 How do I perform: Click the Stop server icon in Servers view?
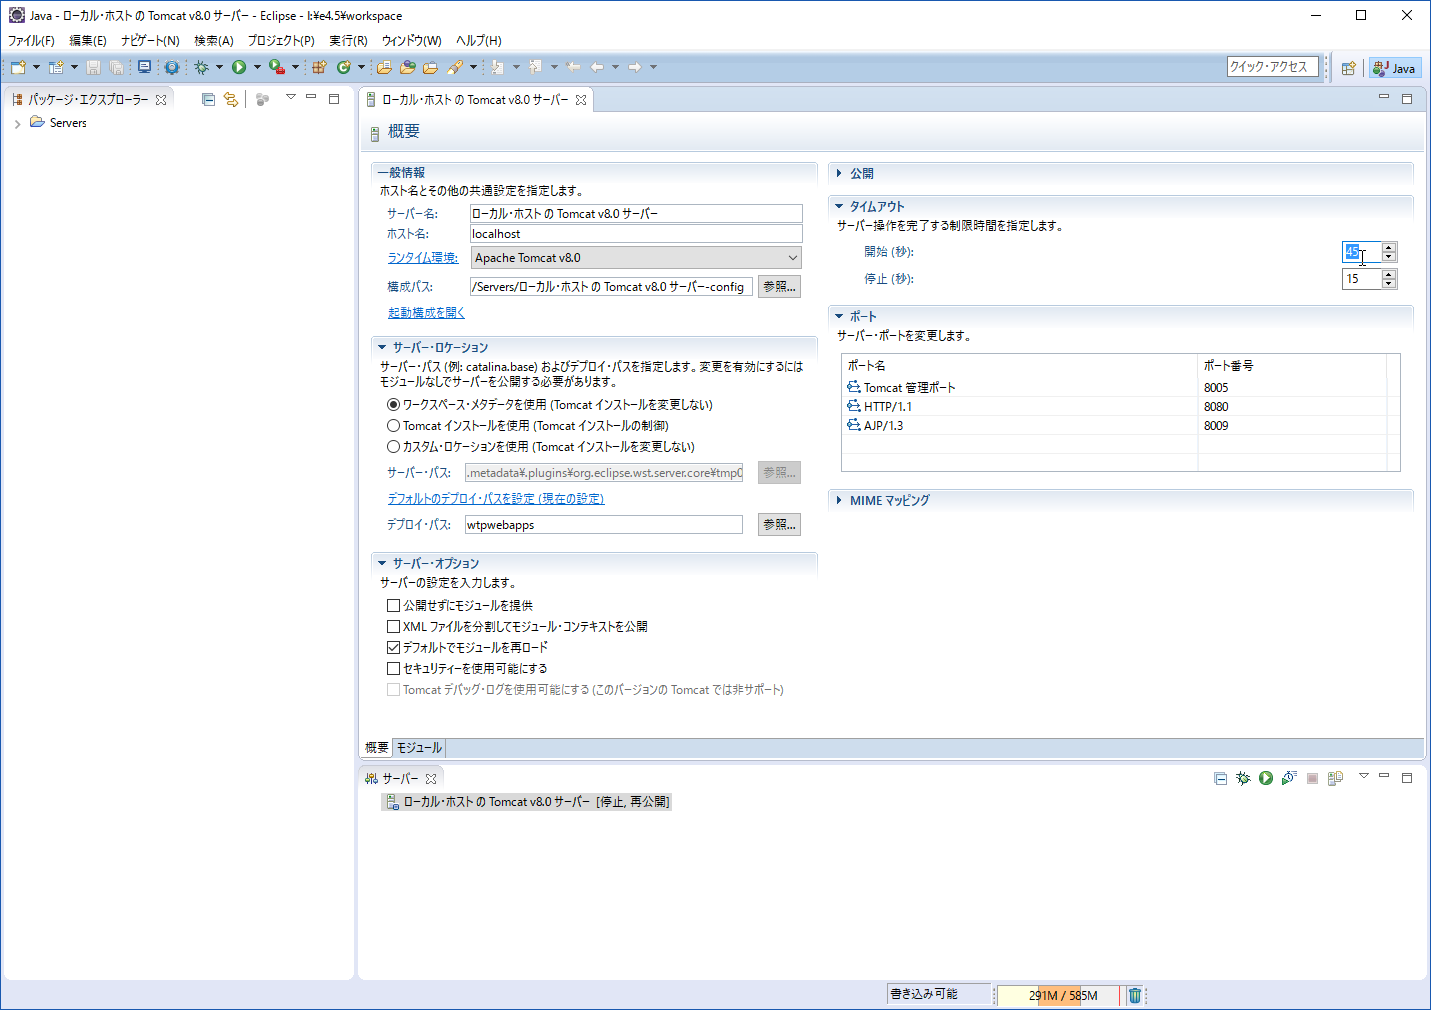1312,778
